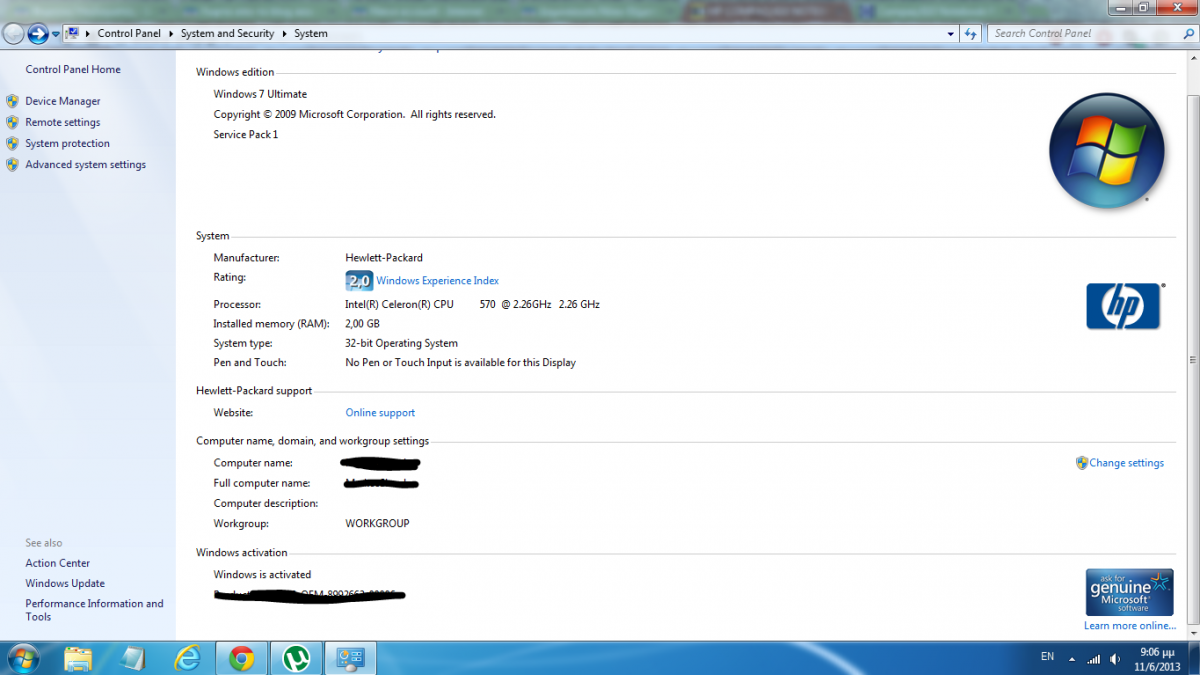This screenshot has width=1200, height=675.
Task: Click the Back navigation arrow button
Action: 13,33
